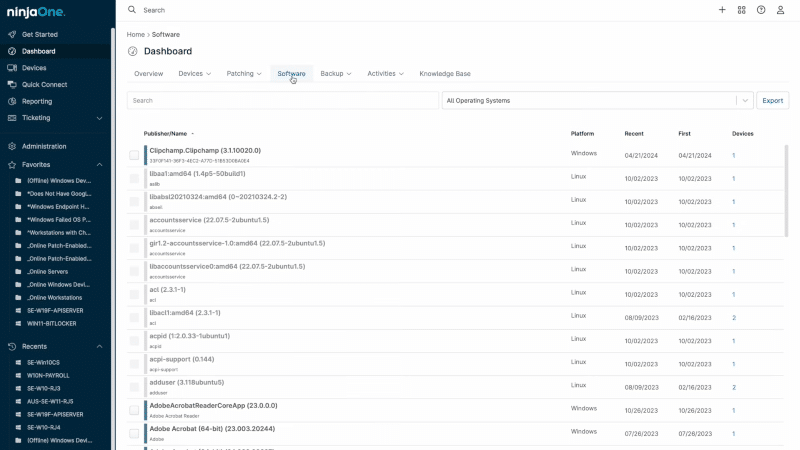The width and height of the screenshot is (800, 450).
Task: Click folder icon beside _Online Servers favorite
Action: (x=18, y=272)
